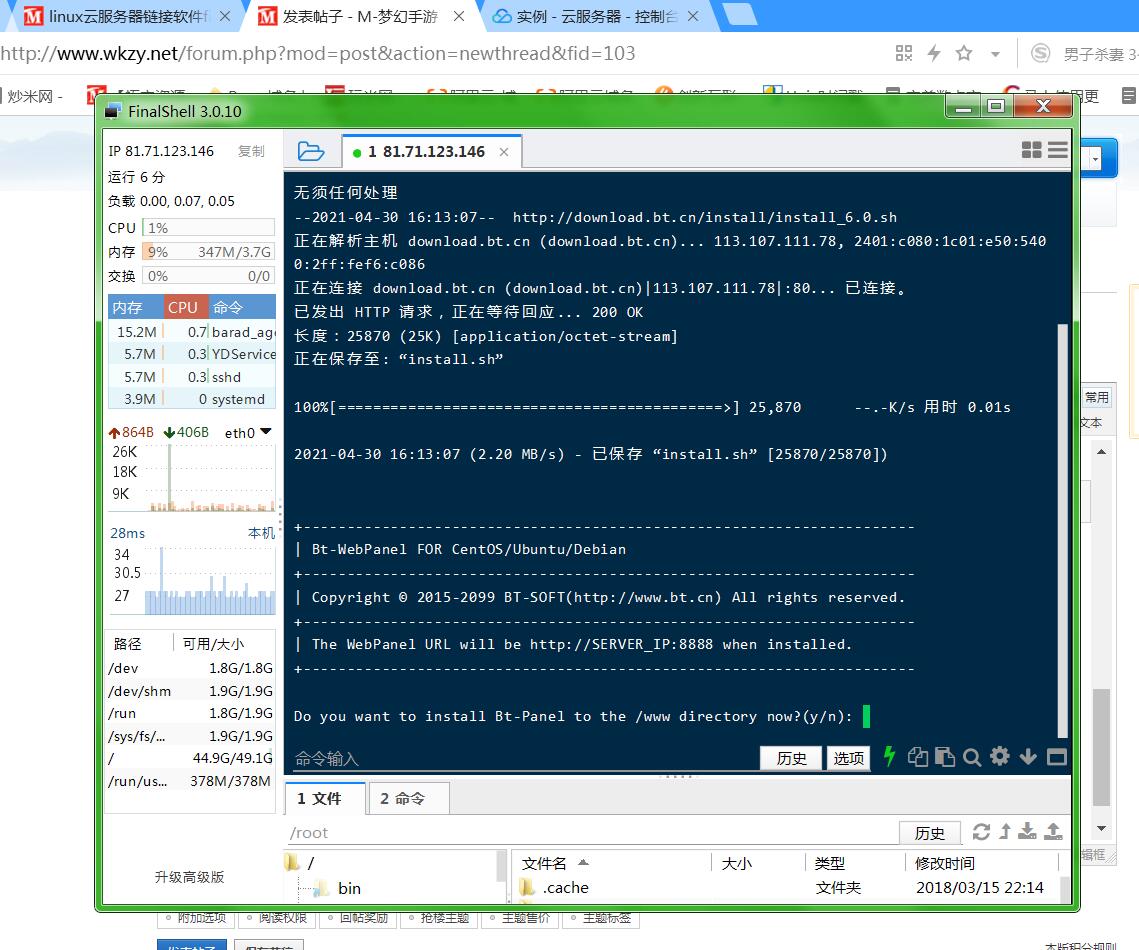The image size is (1139, 950).
Task: Click the 复制 link to copy IP
Action: coord(251,151)
